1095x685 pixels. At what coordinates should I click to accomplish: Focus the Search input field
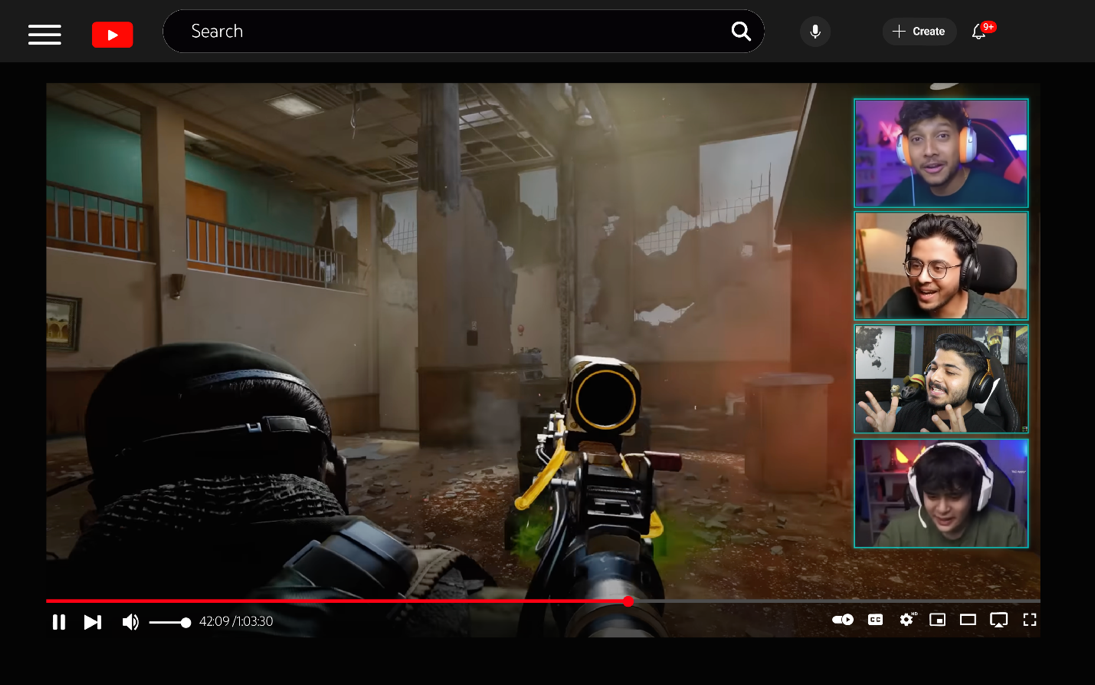[x=463, y=31]
